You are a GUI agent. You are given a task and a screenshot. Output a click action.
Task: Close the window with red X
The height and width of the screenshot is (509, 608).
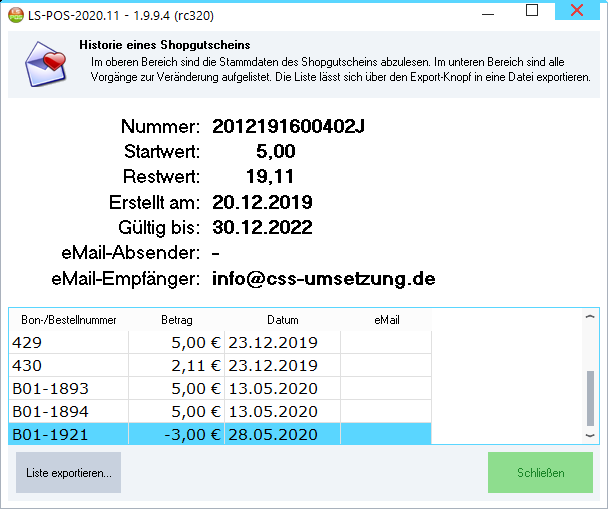click(x=577, y=10)
